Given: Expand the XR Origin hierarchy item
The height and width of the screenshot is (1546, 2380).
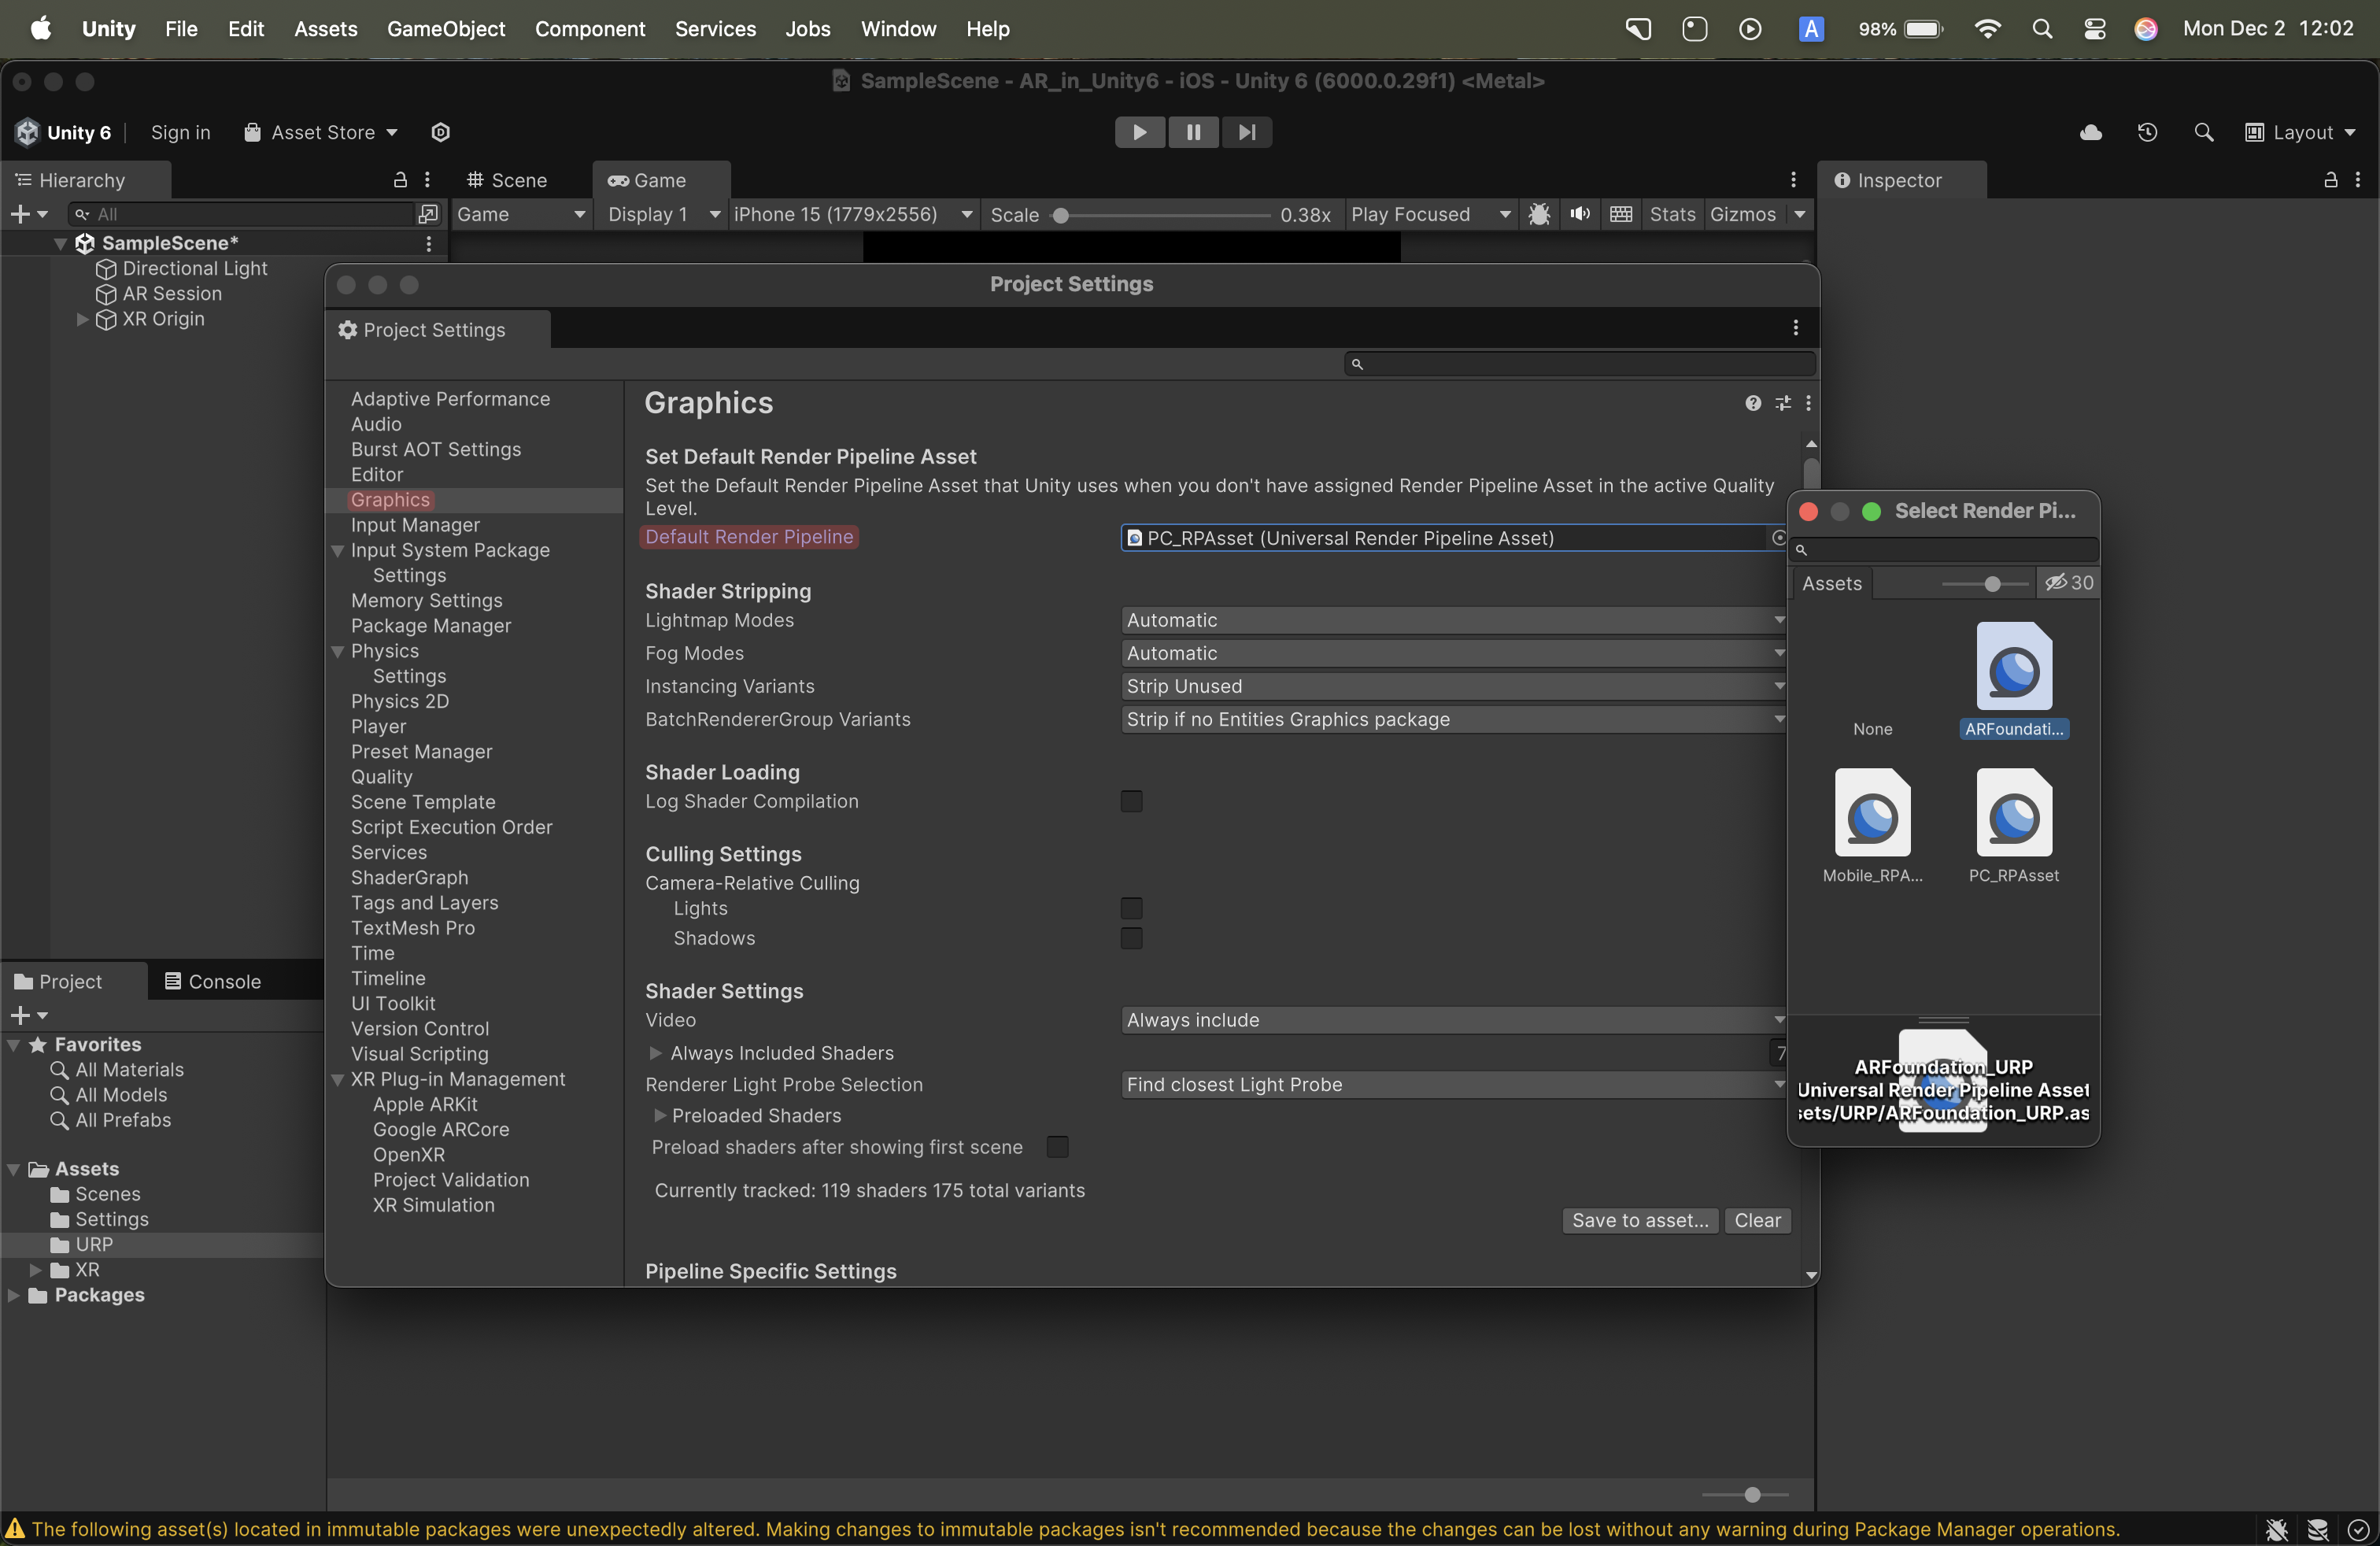Looking at the screenshot, I should [82, 319].
